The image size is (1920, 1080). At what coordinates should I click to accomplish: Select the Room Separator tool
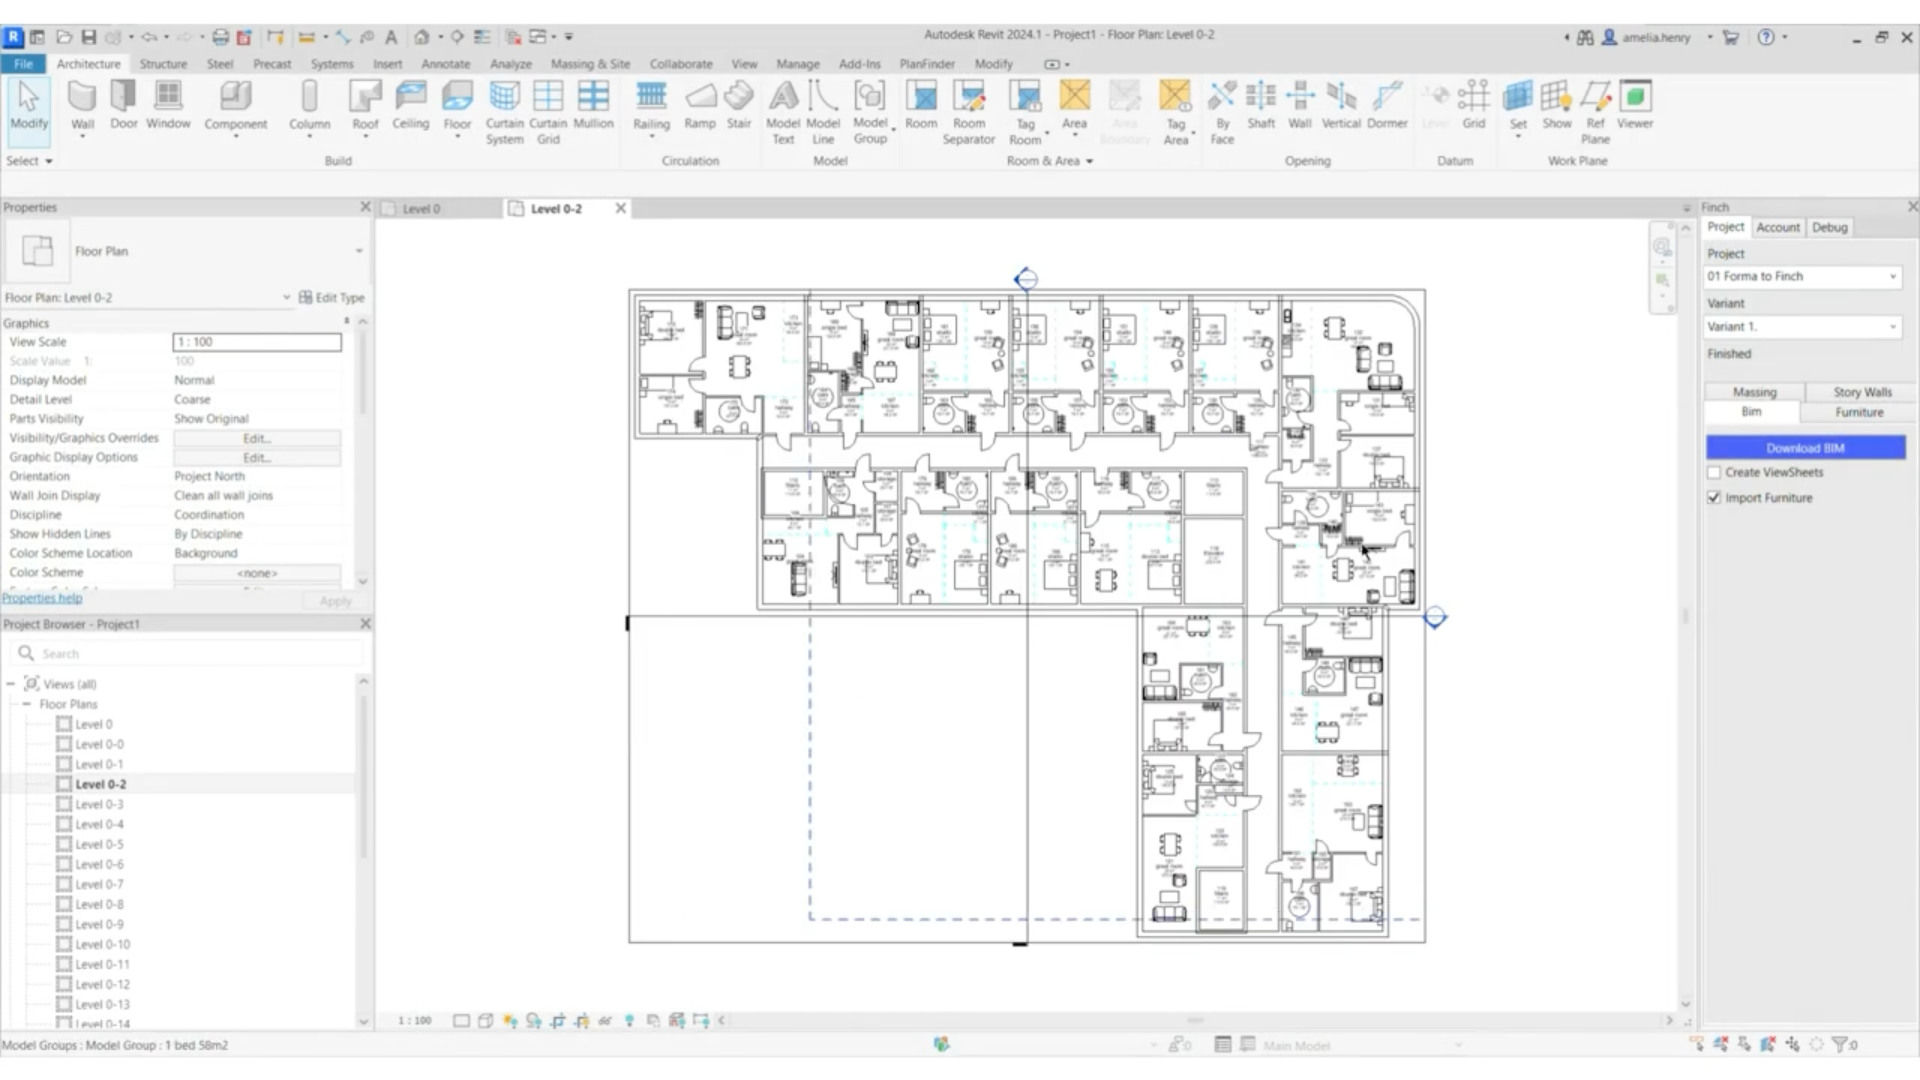coord(968,110)
